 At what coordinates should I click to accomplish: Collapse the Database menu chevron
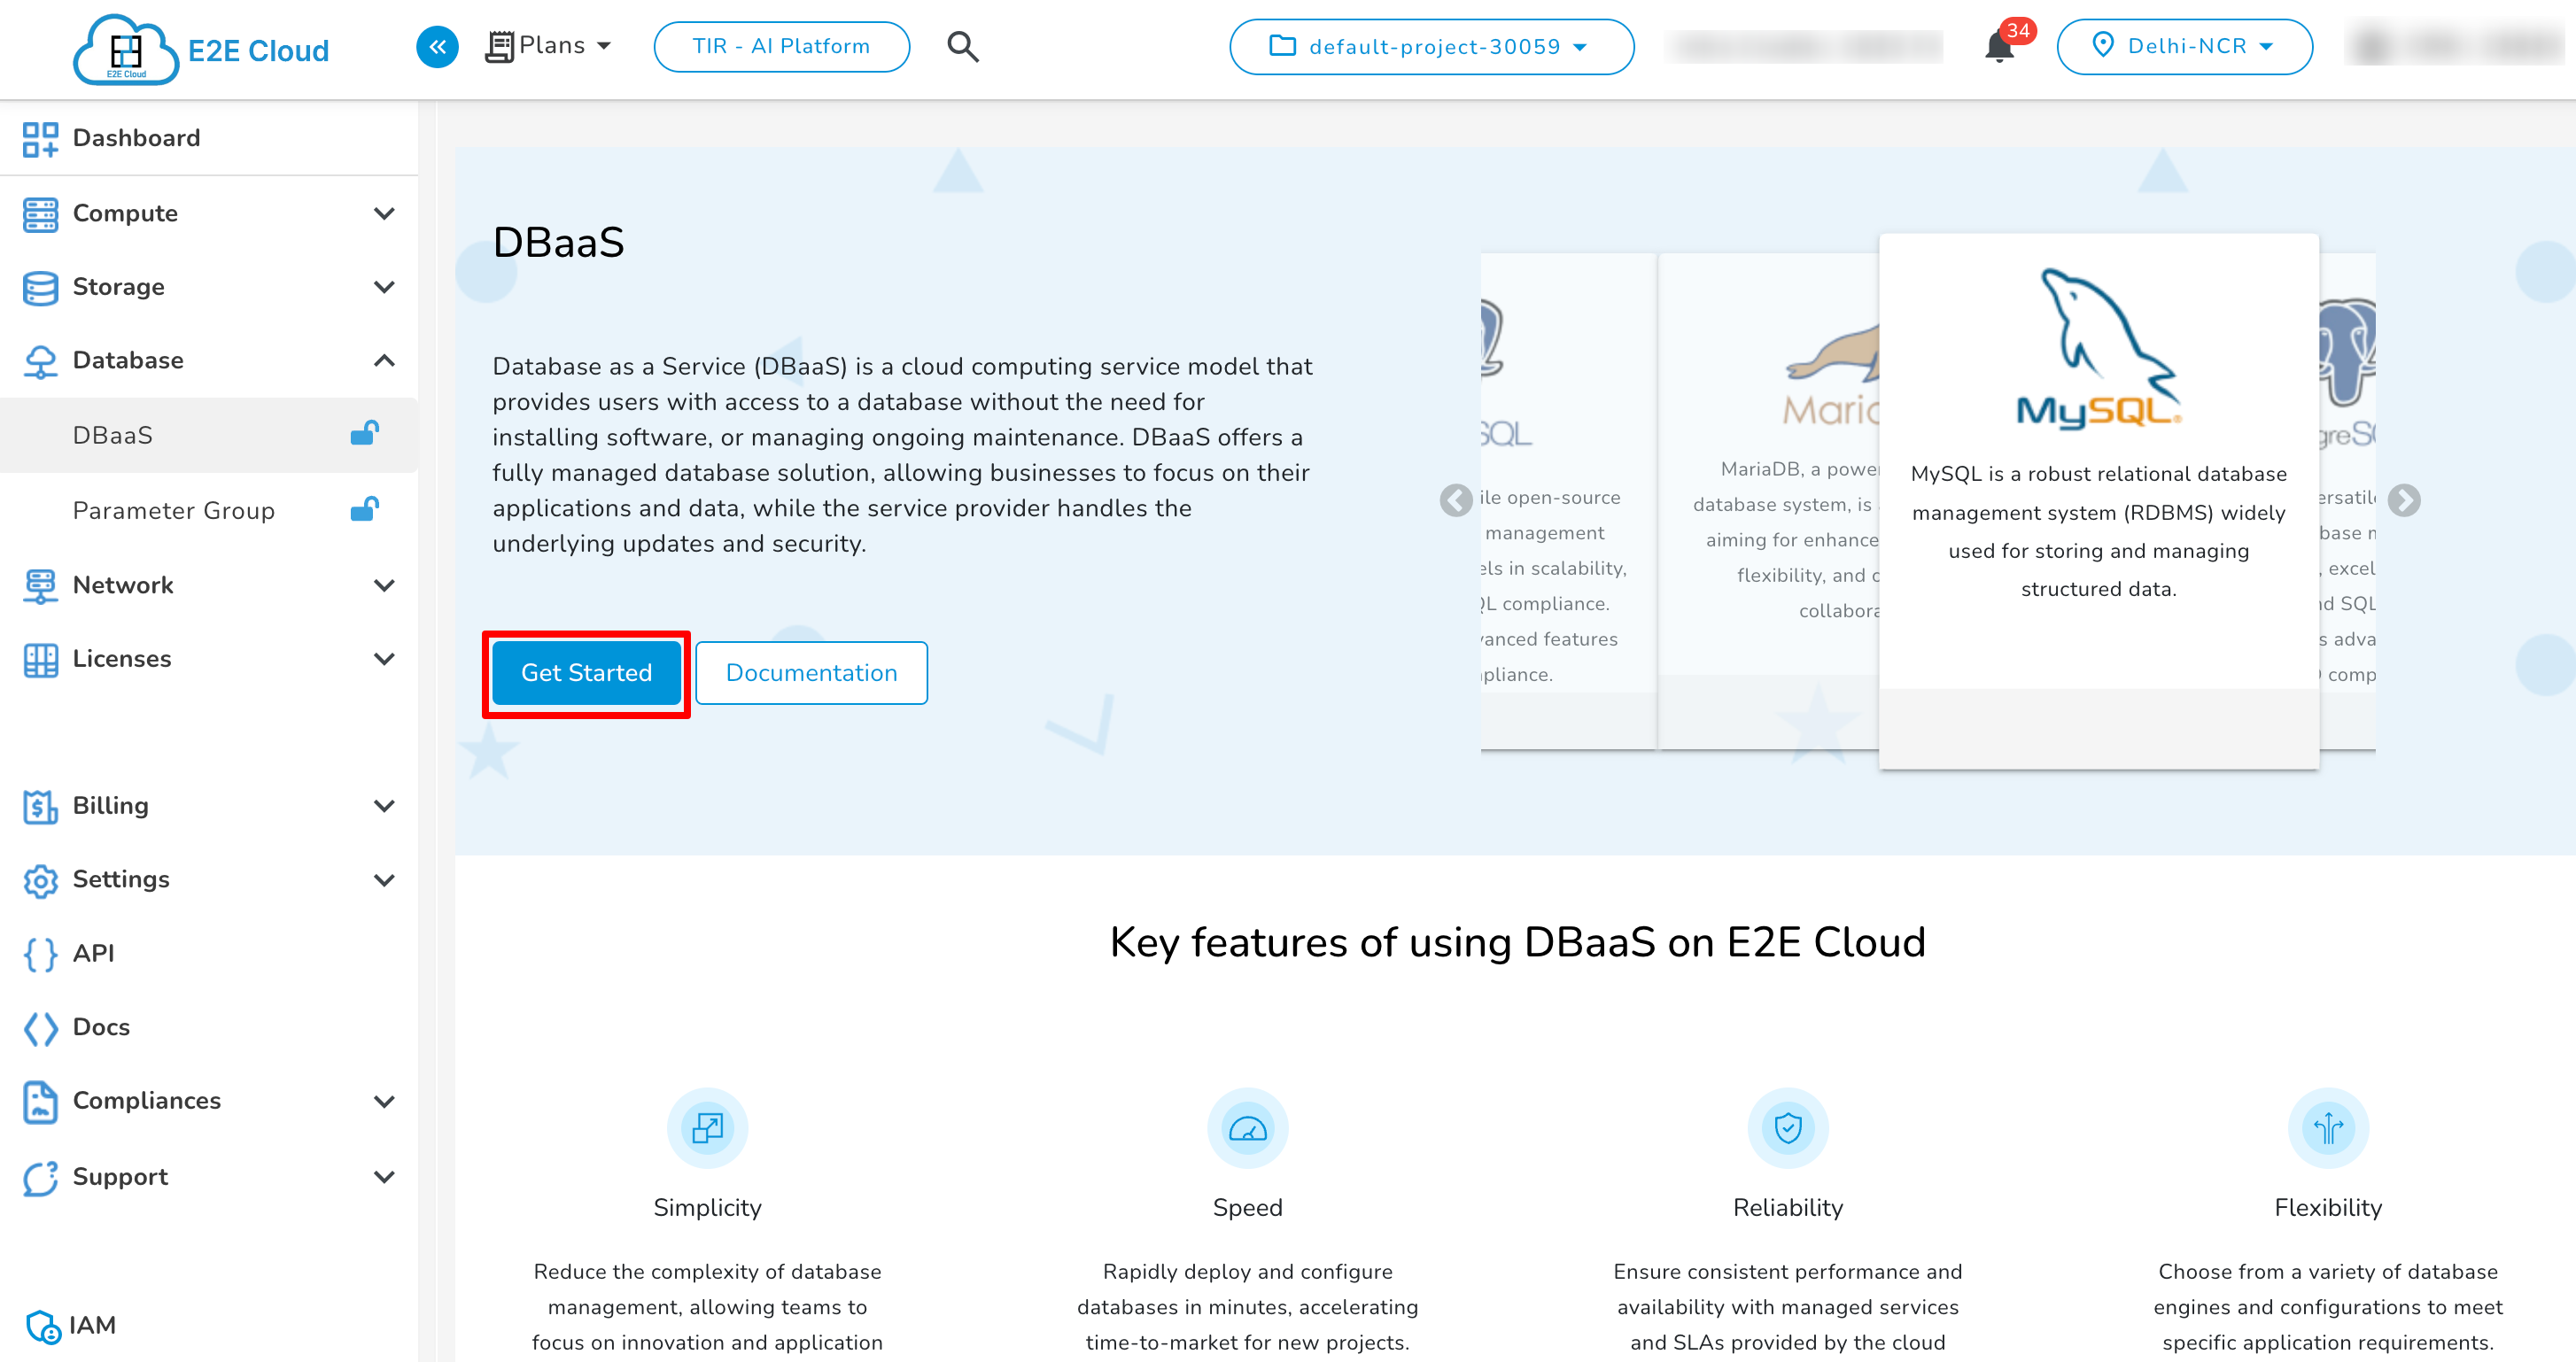click(x=384, y=361)
